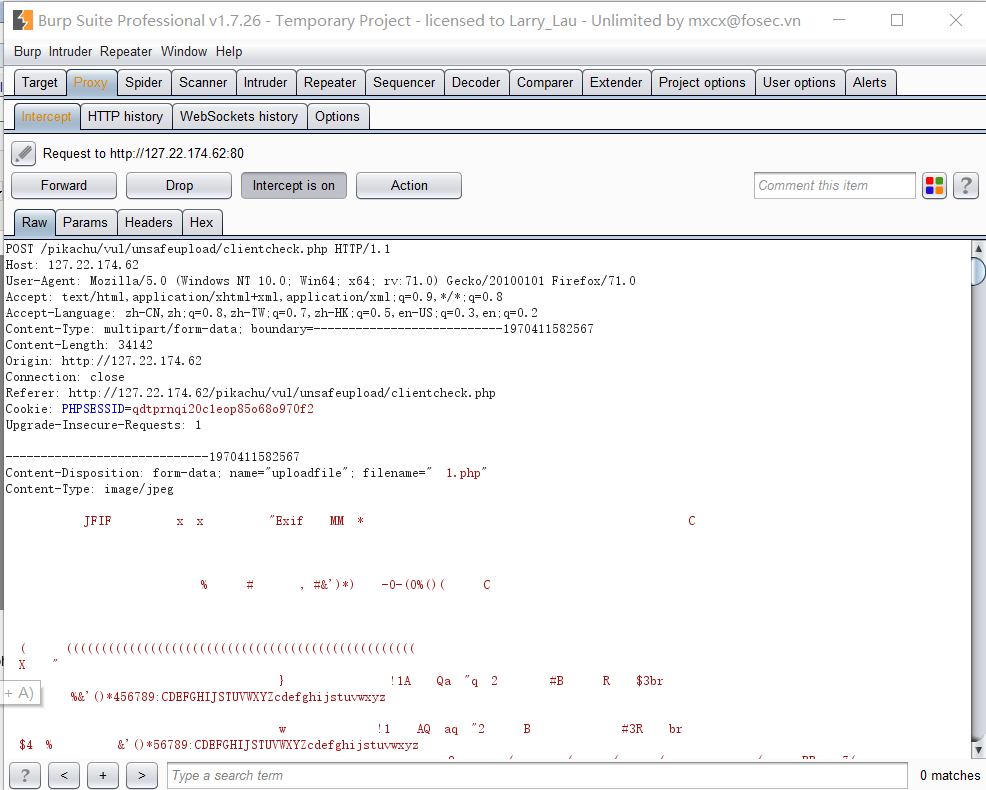
Task: Open the proxy Options sub-tab
Action: point(337,116)
